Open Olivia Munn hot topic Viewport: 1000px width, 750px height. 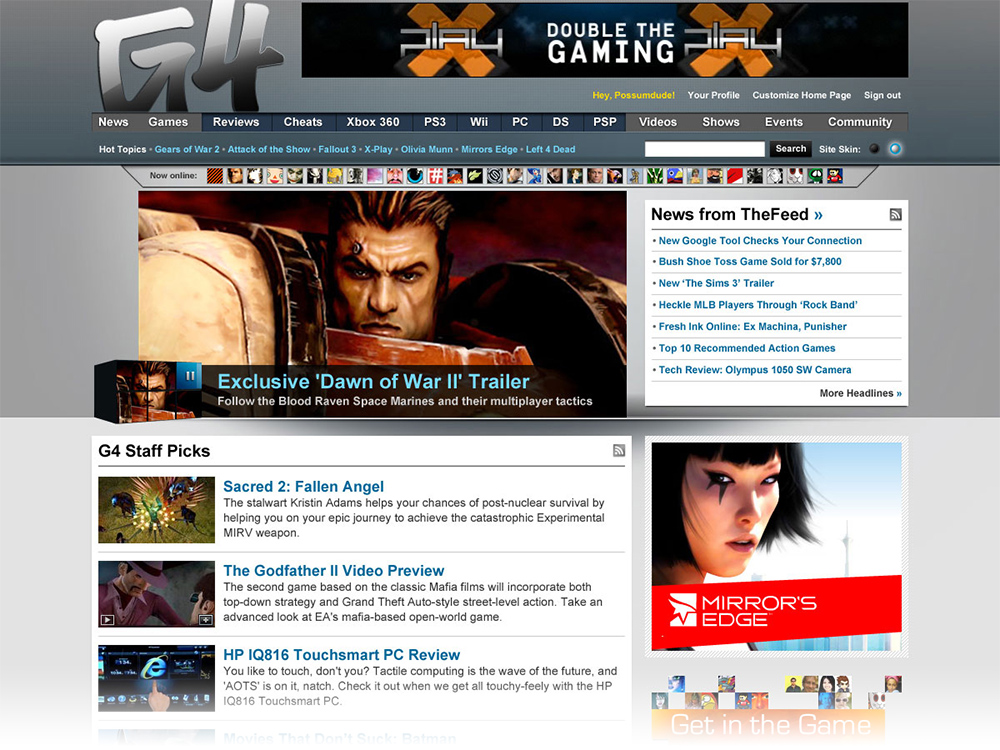pos(427,149)
